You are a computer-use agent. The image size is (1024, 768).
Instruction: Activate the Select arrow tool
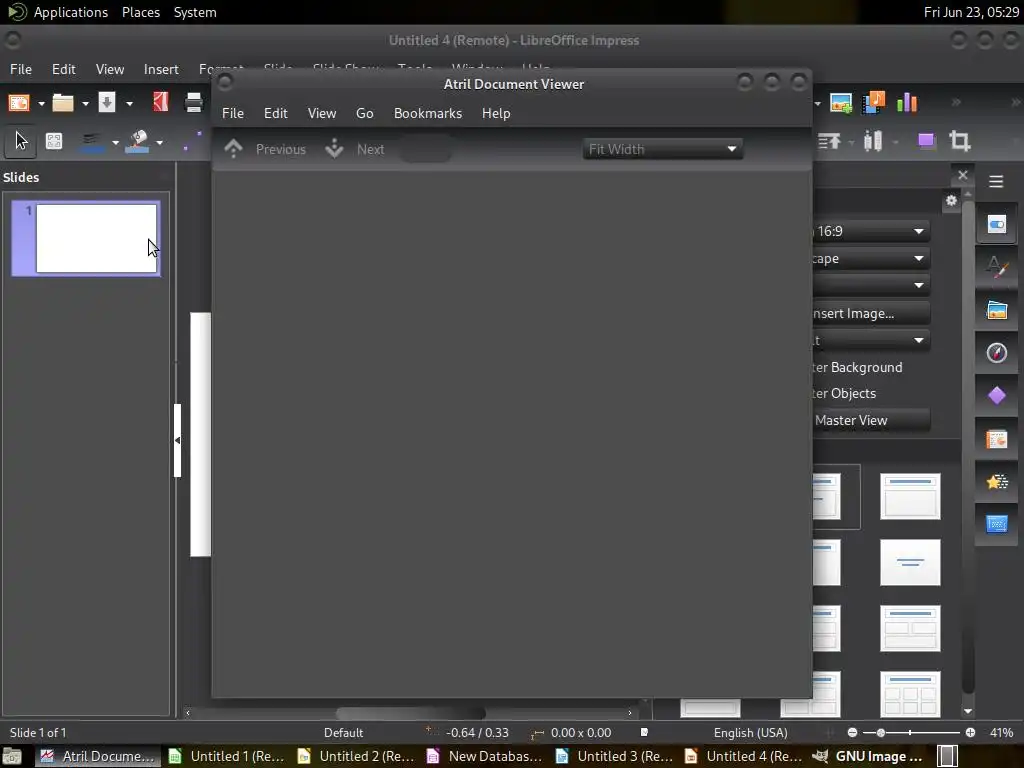[21, 141]
